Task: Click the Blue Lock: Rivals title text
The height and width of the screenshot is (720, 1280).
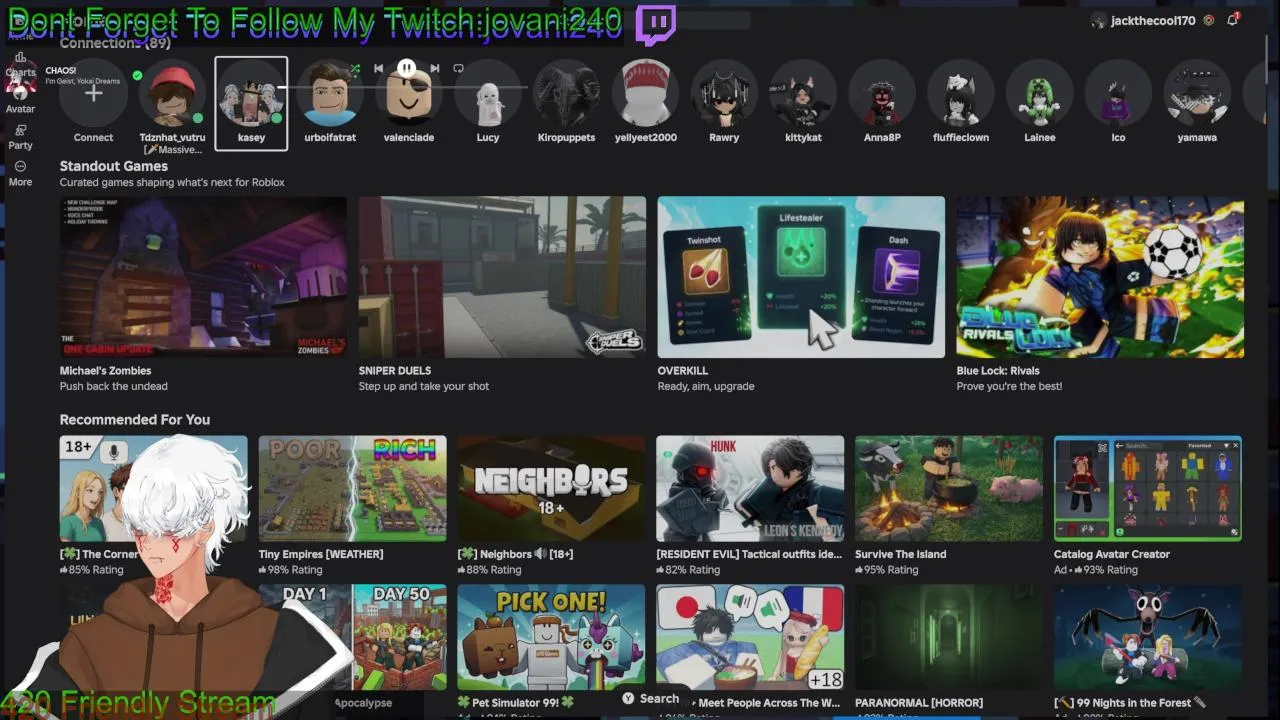Action: pyautogui.click(x=998, y=371)
